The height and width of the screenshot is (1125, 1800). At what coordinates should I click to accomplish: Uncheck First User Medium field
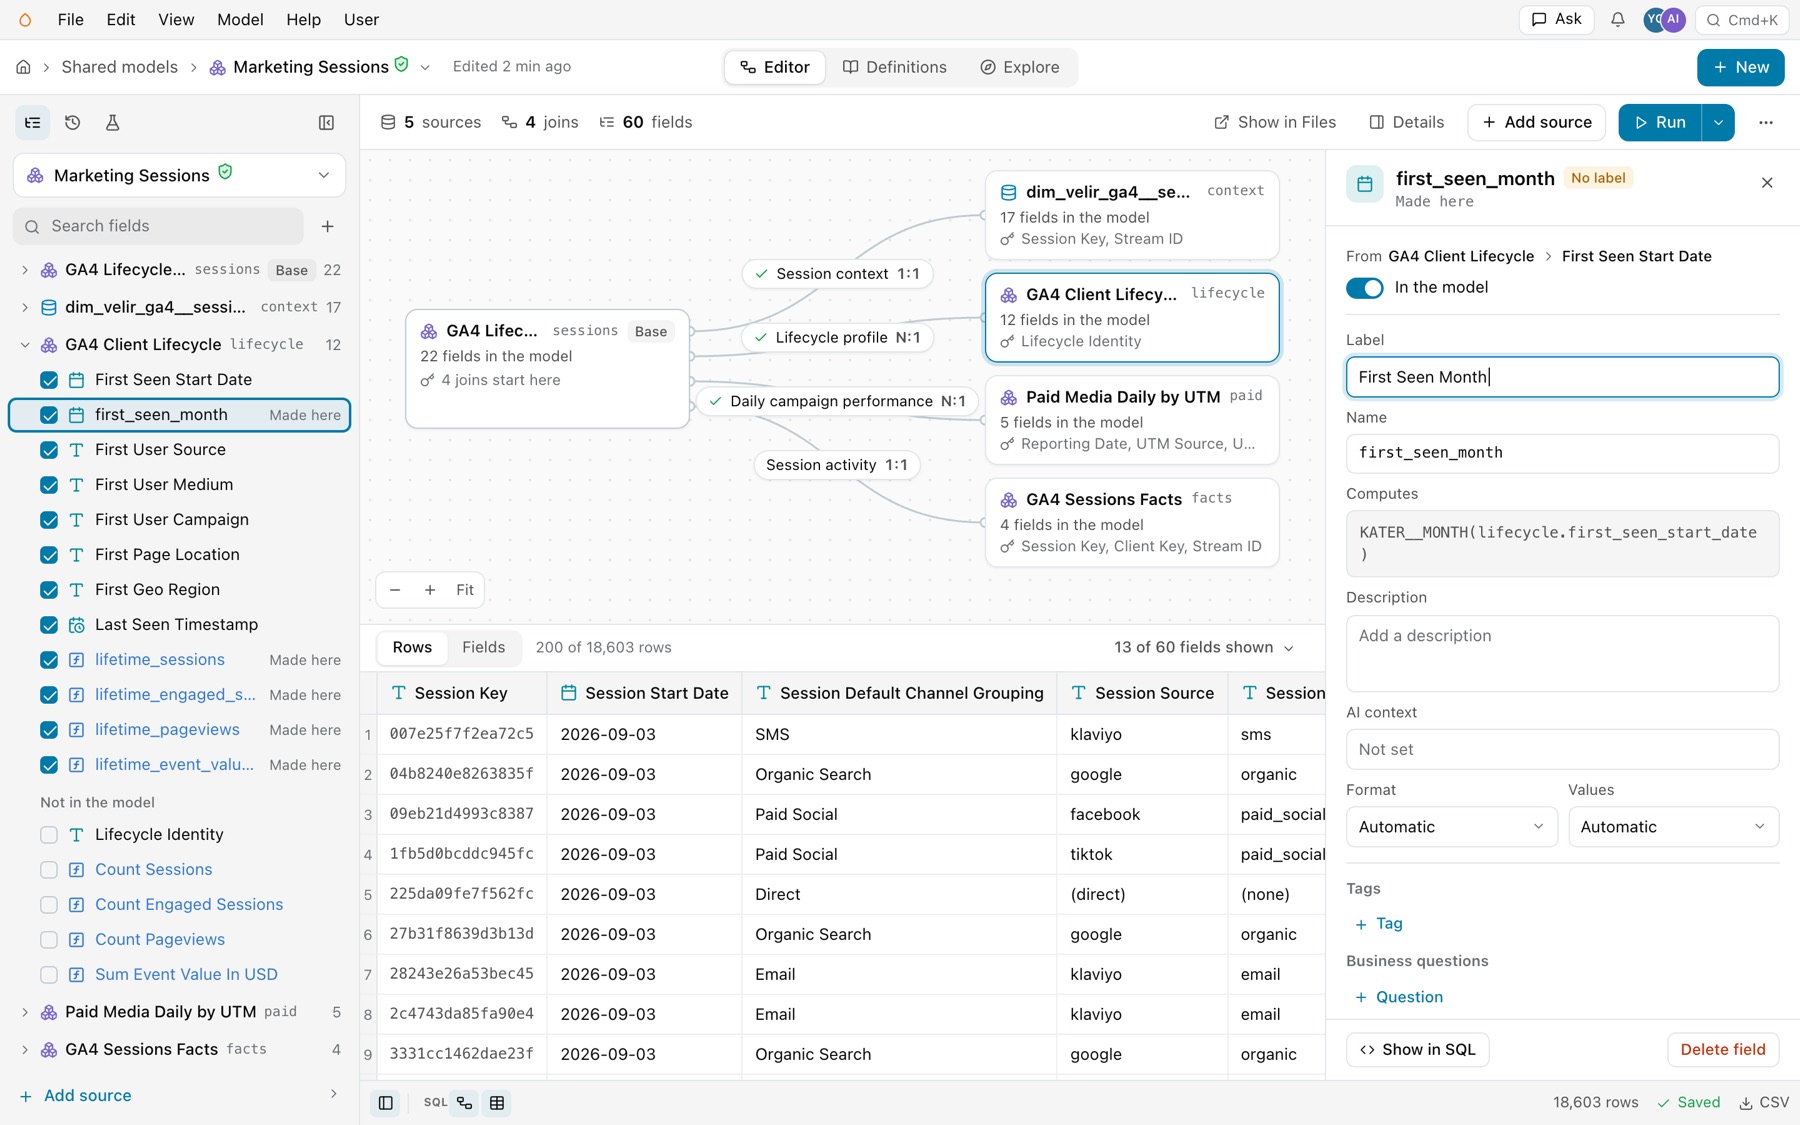point(49,485)
